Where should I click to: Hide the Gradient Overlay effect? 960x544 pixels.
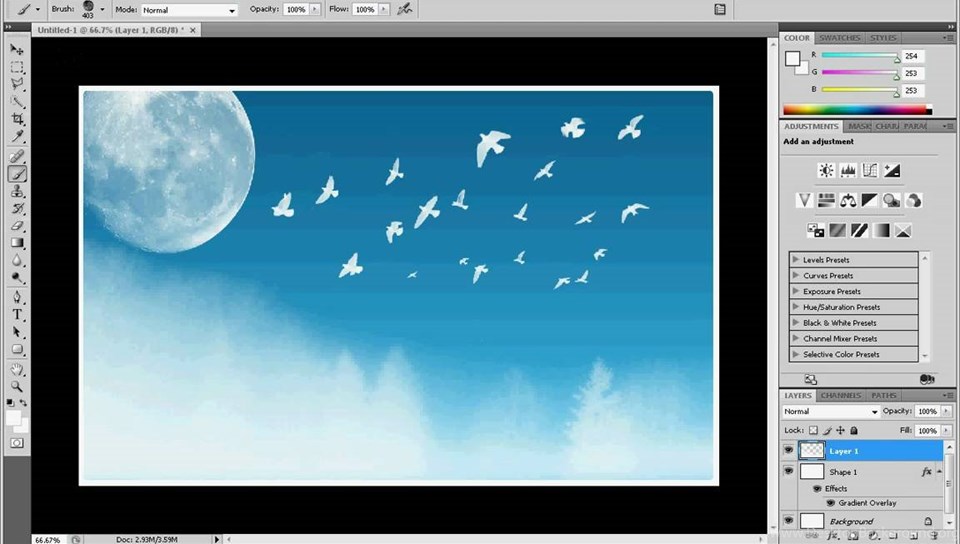pyautogui.click(x=830, y=503)
